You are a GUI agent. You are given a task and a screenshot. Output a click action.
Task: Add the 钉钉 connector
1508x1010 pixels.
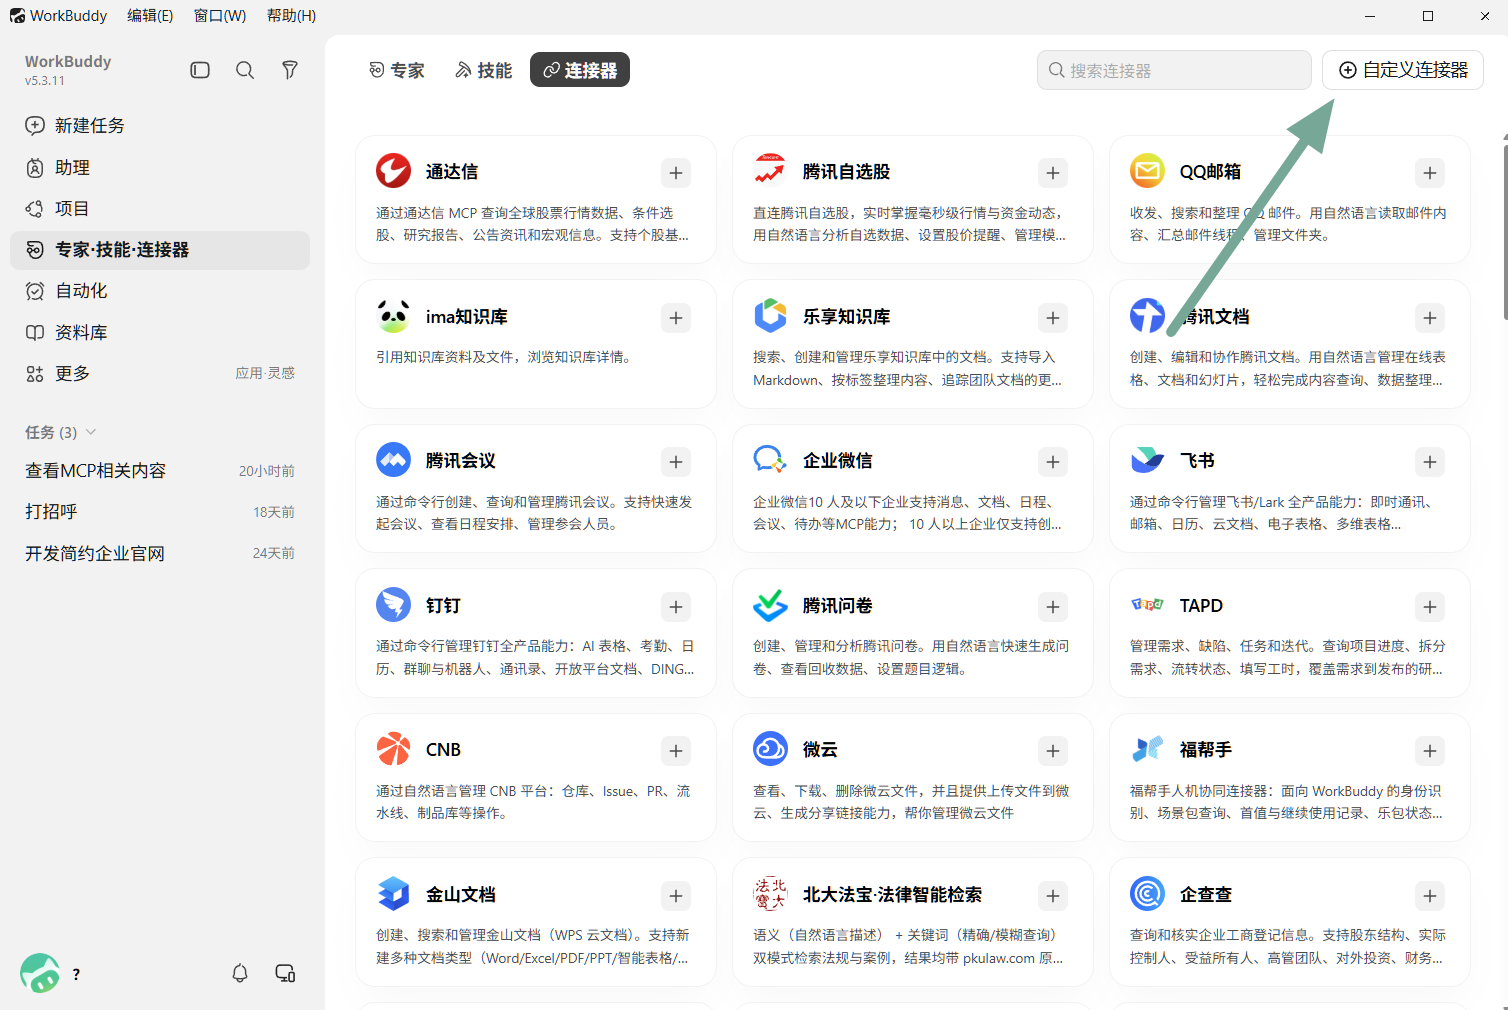(676, 607)
